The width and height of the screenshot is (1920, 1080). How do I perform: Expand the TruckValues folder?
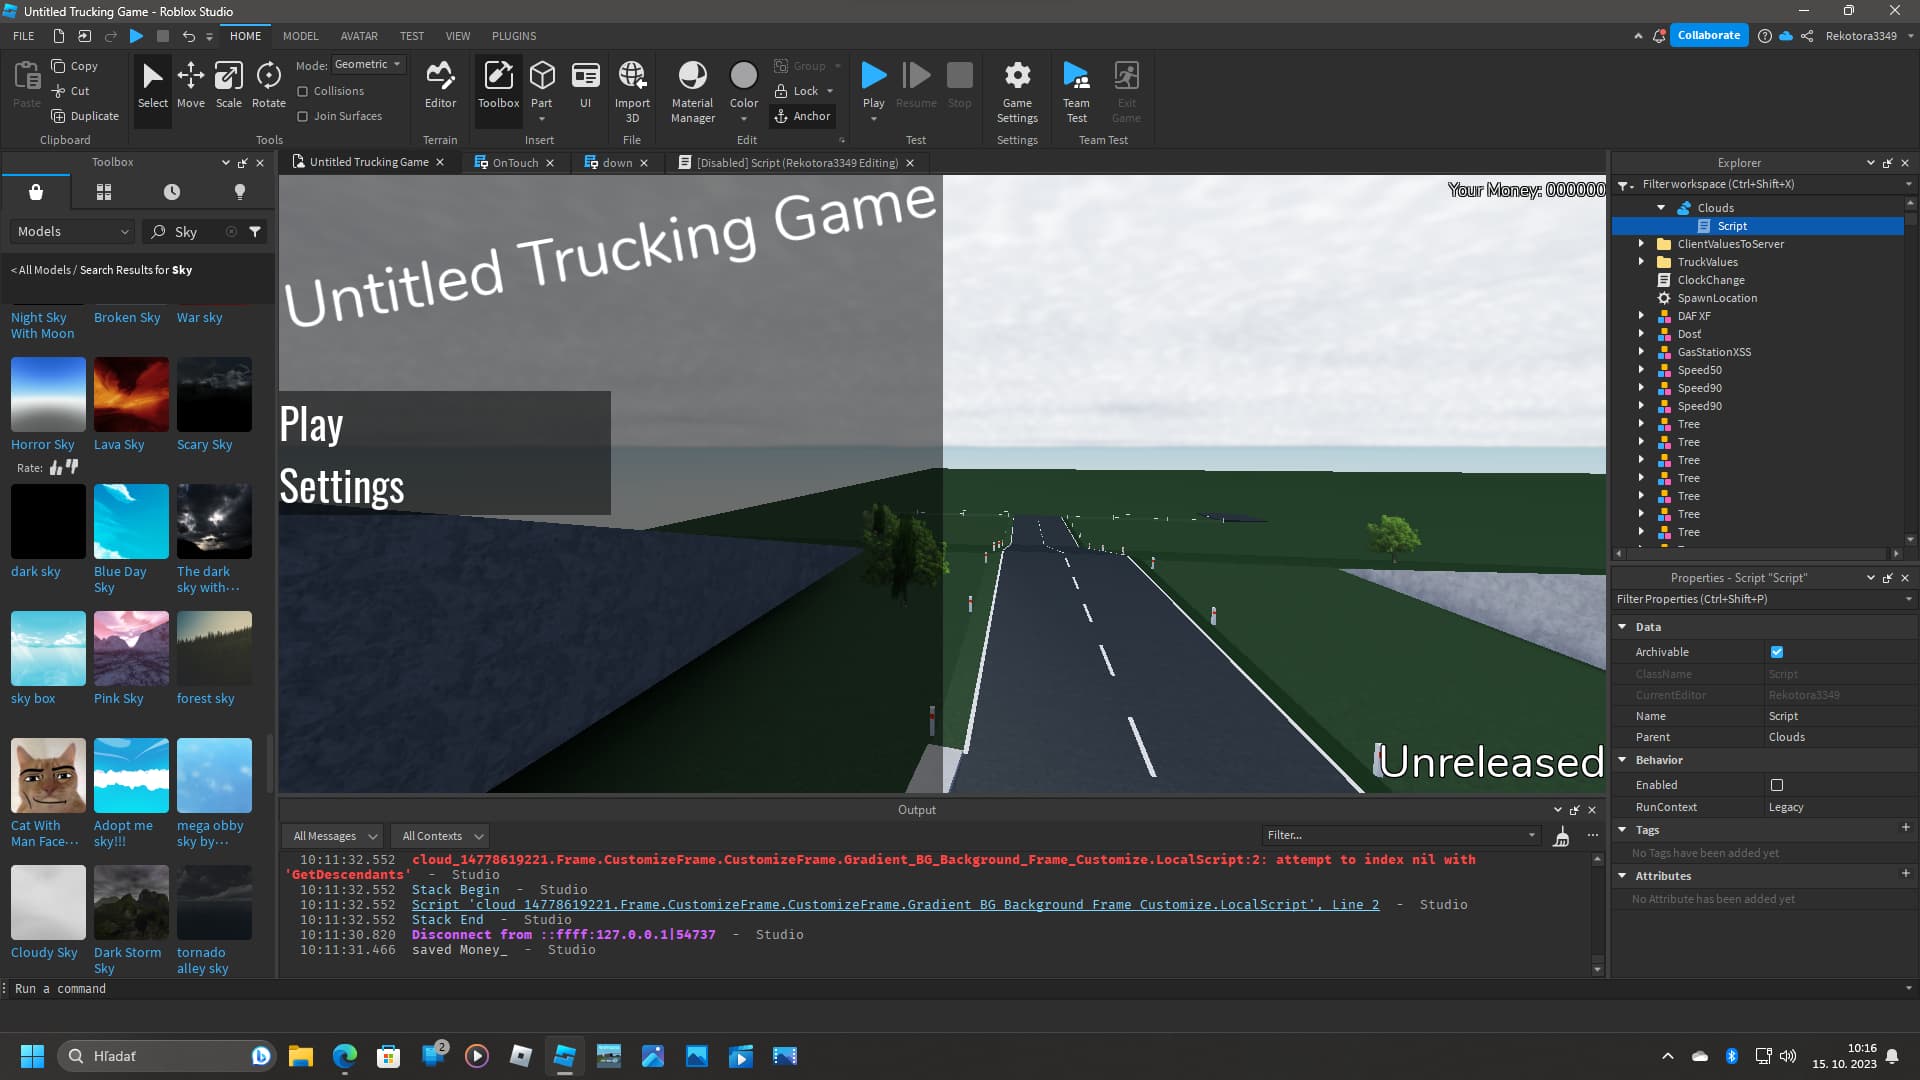click(1641, 262)
